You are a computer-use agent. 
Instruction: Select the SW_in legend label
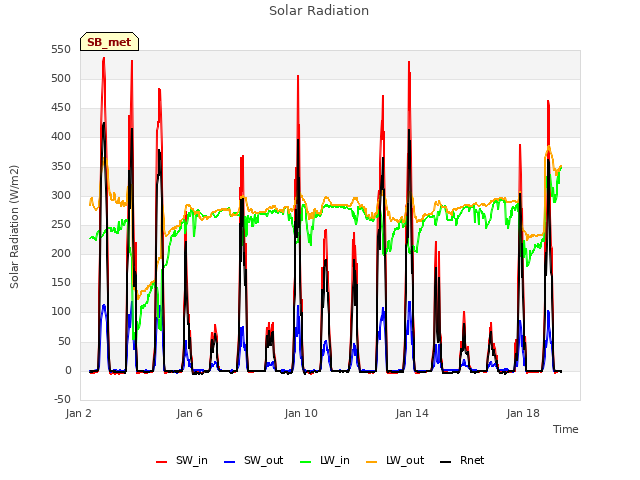click(192, 460)
